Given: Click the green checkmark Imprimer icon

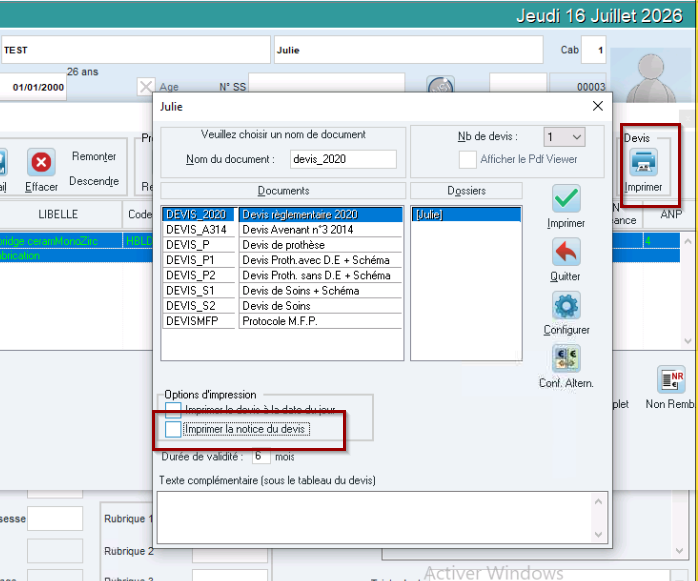Looking at the screenshot, I should (566, 198).
